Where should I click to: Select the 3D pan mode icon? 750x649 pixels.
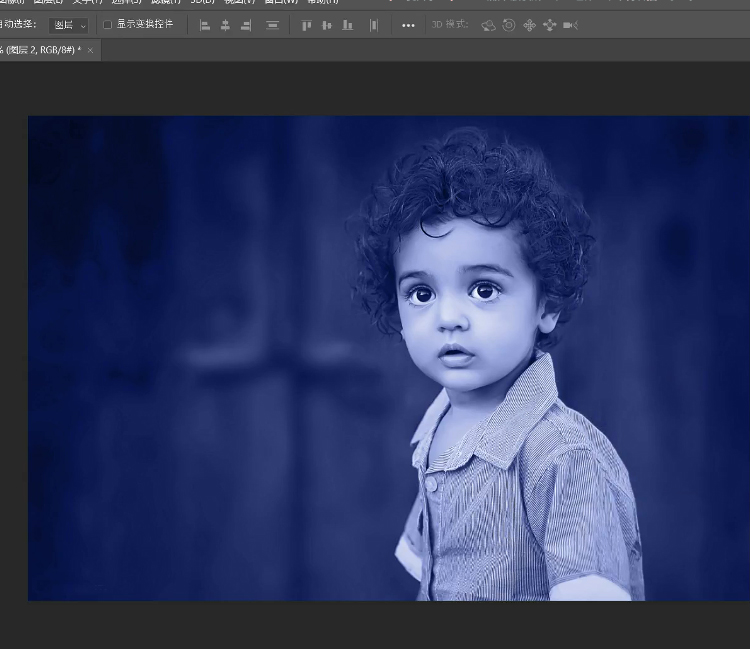tap(529, 25)
